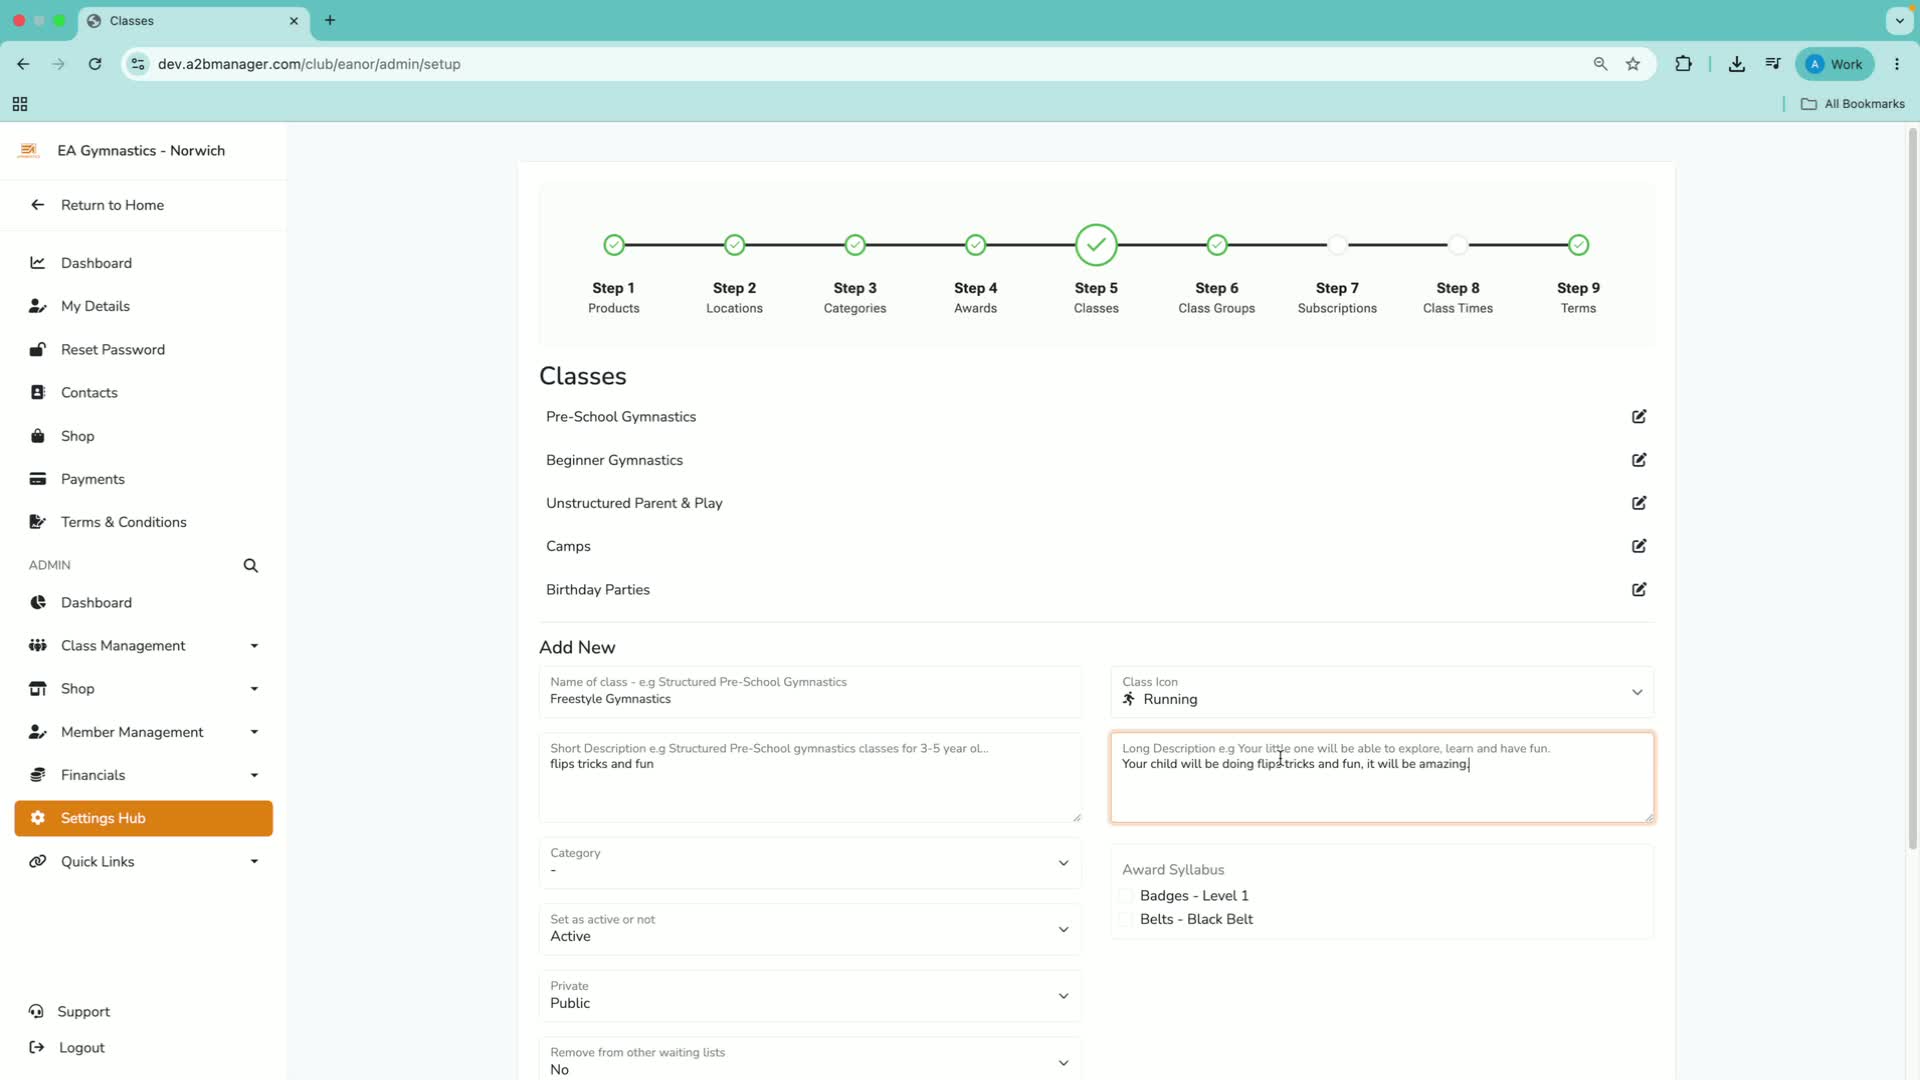Bookmark page with the star icon
Viewport: 1920px width, 1080px height.
(1633, 64)
